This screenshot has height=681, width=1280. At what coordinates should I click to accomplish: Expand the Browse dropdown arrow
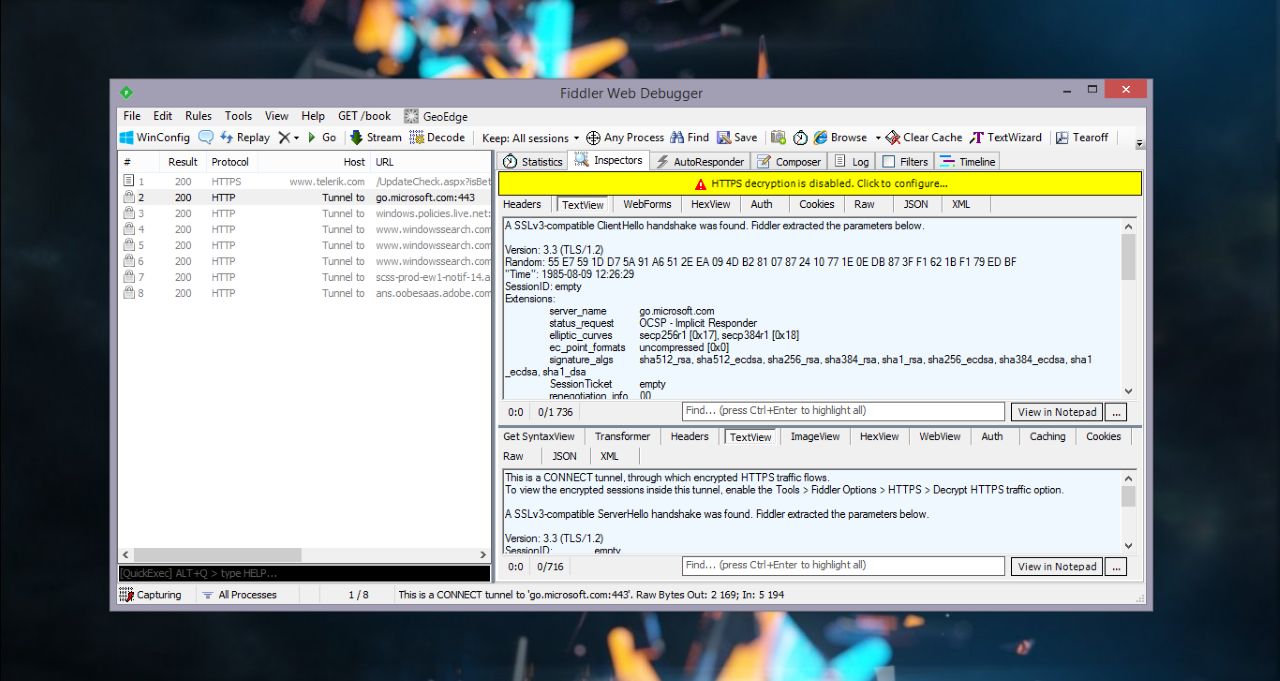point(878,138)
